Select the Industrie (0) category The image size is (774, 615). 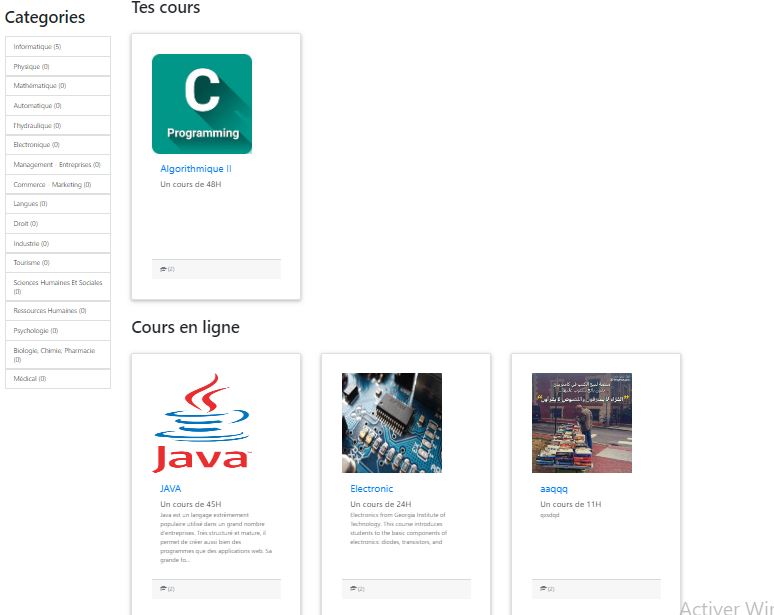coord(58,243)
